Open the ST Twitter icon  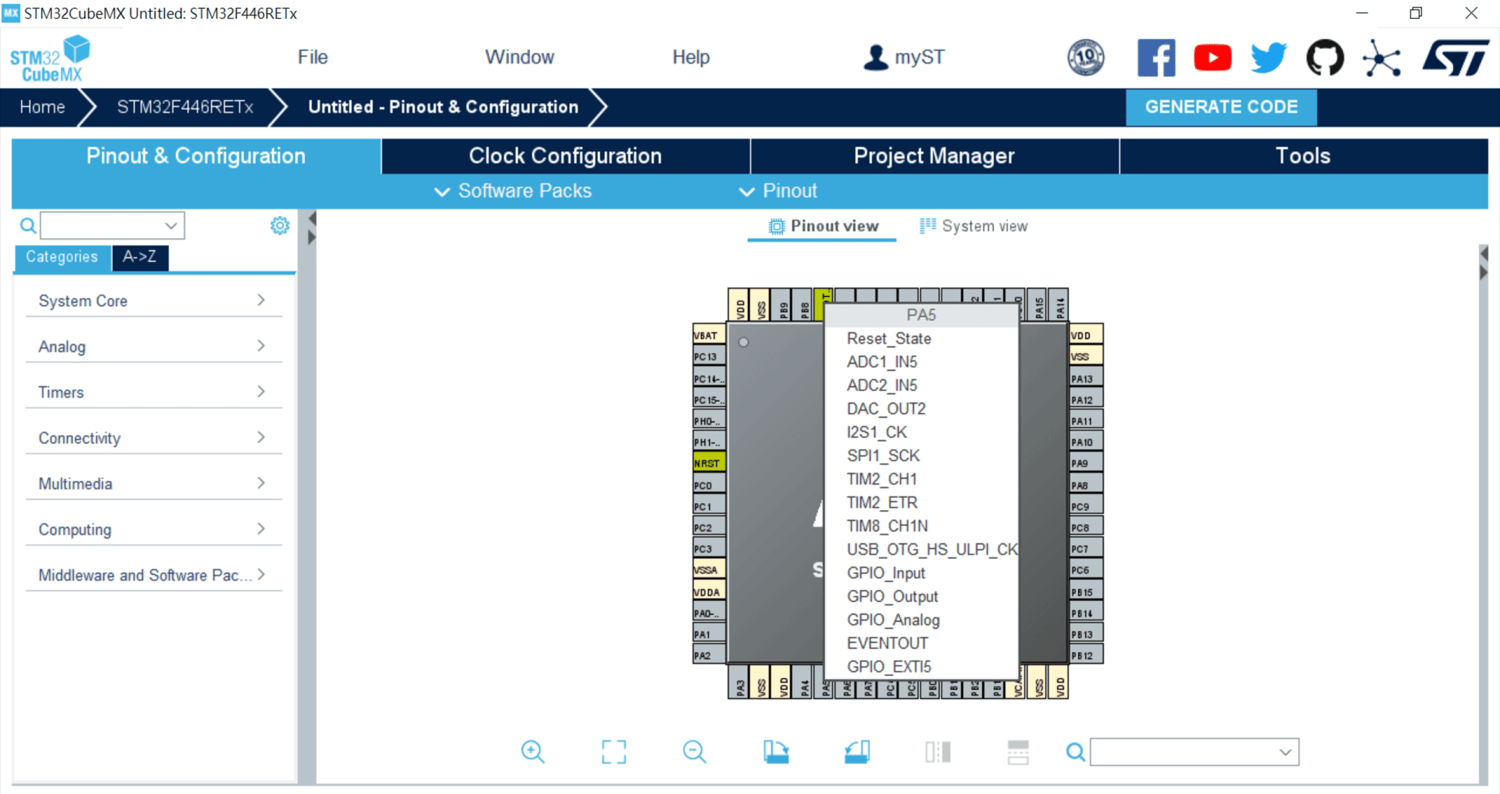click(x=1269, y=58)
